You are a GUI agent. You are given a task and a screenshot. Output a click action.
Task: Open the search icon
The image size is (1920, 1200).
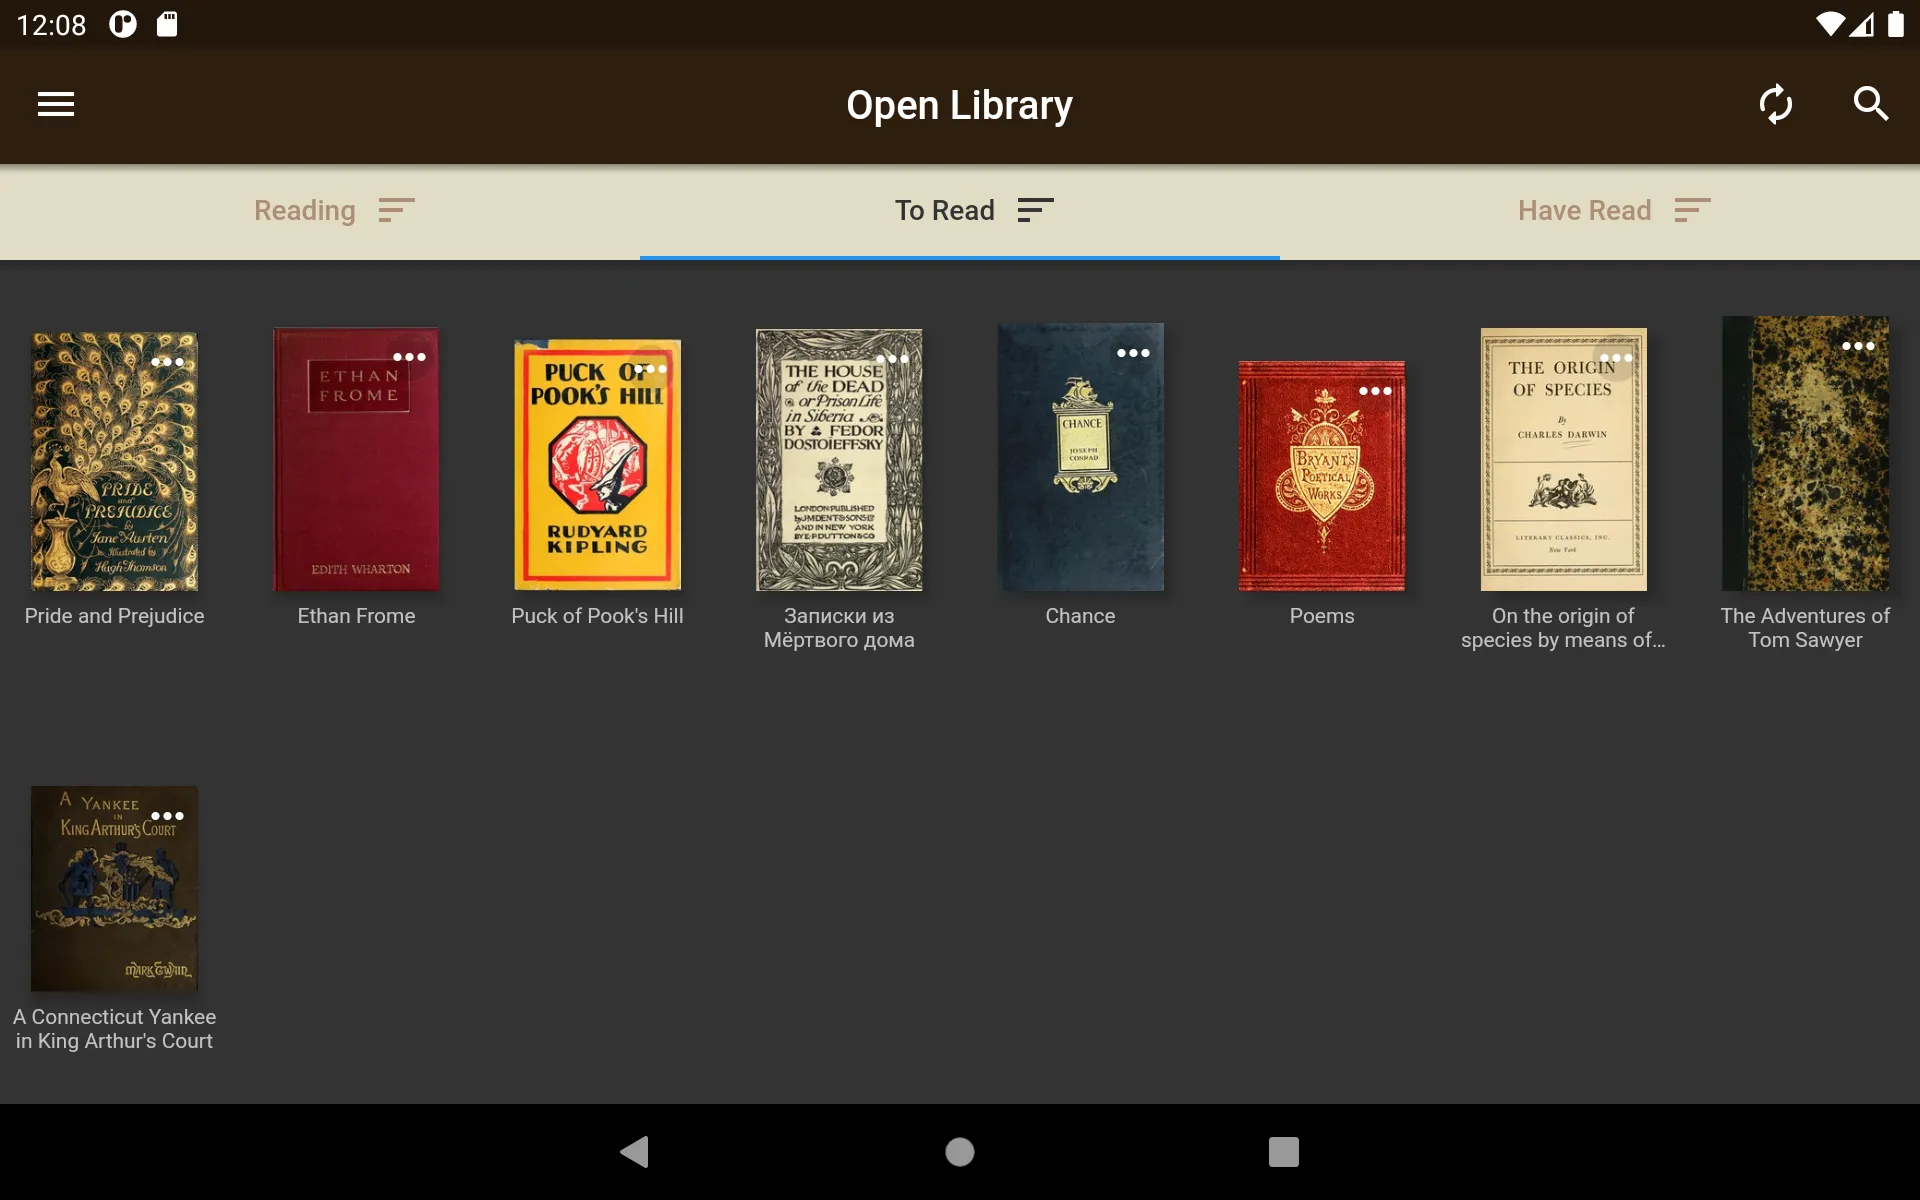(x=1872, y=104)
